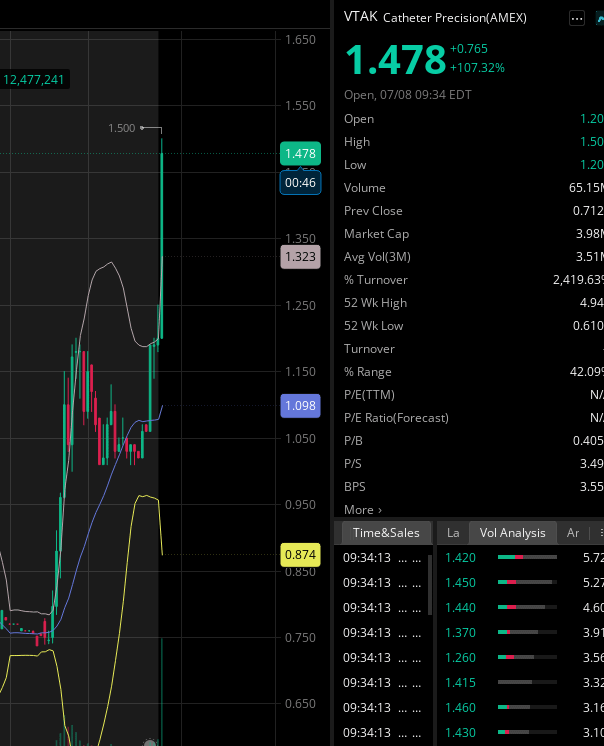Click the Catheter Precision(AMEX) company name
The height and width of the screenshot is (746, 604).
click(x=455, y=18)
